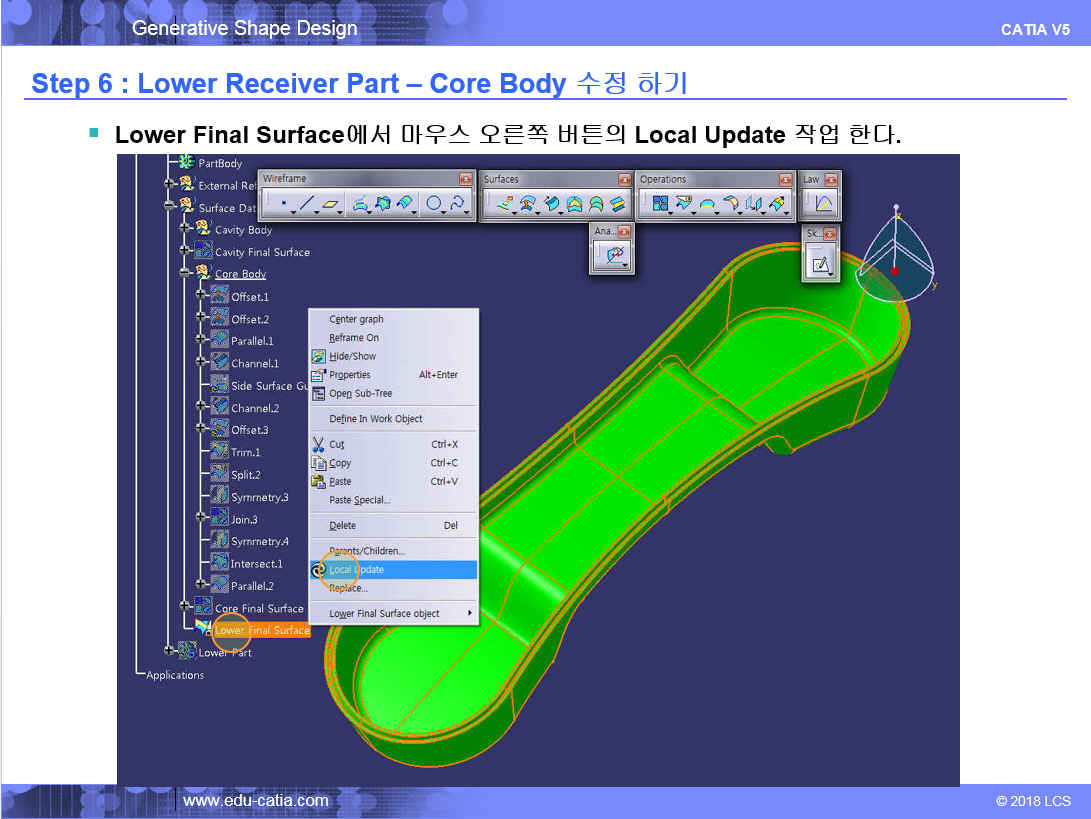Expand the Cavity Body tree node
The width and height of the screenshot is (1091, 819).
click(x=186, y=229)
